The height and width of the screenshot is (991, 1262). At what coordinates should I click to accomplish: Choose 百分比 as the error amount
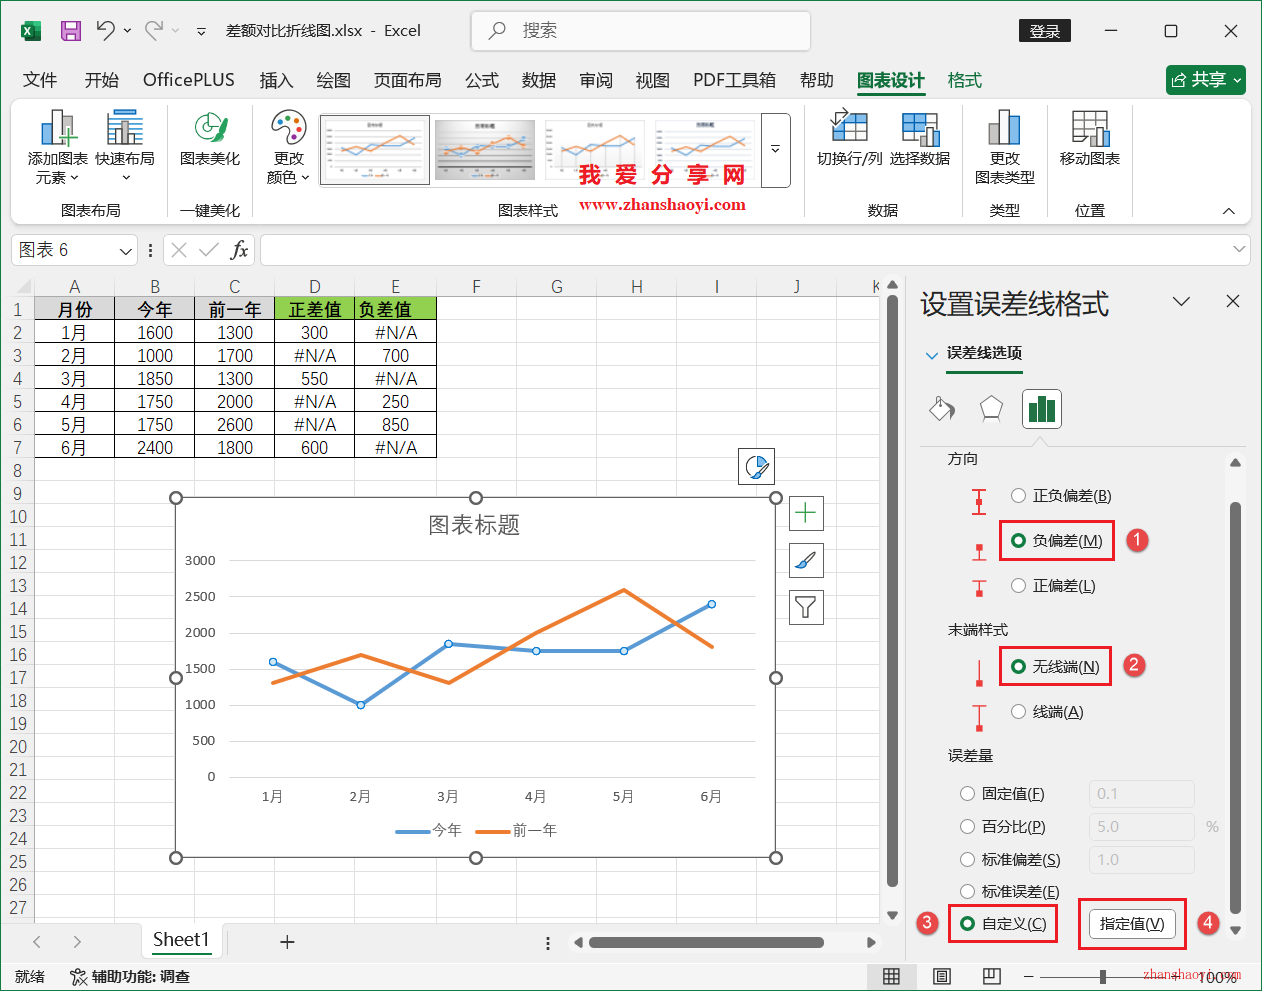[x=967, y=826]
